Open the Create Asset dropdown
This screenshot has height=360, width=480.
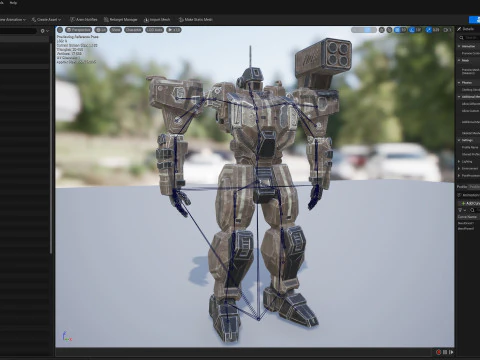pyautogui.click(x=46, y=20)
